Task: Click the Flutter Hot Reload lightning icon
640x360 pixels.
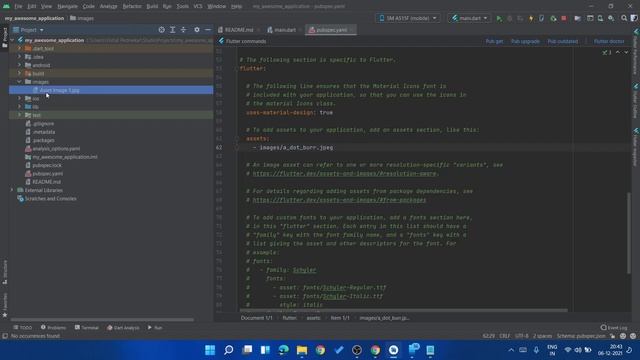Action: 531,18
